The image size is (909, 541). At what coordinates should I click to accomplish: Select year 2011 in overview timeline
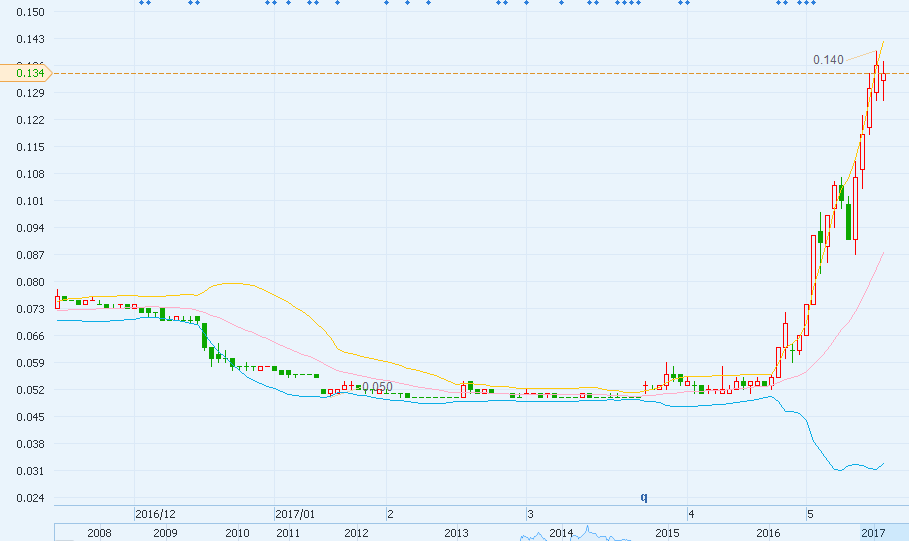pos(288,533)
